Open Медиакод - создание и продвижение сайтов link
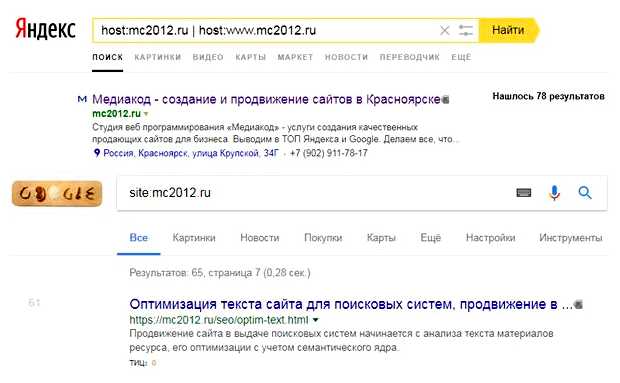 (266, 99)
